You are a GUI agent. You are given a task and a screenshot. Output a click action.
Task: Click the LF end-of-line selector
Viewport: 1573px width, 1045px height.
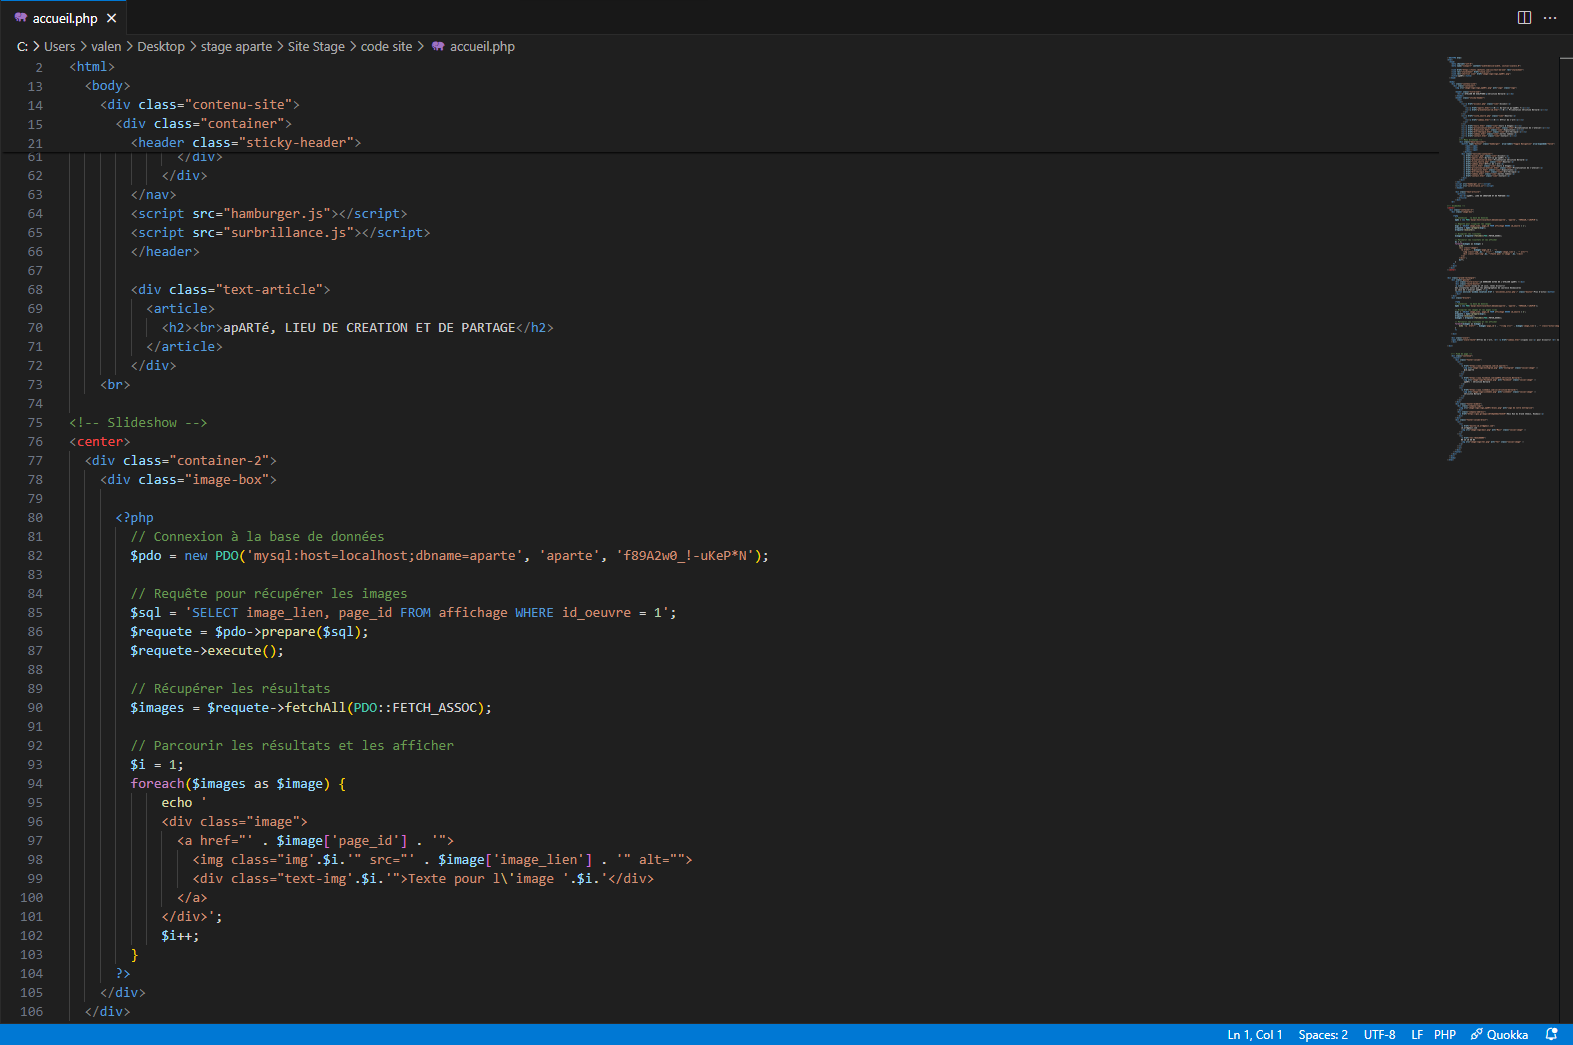1416,1035
